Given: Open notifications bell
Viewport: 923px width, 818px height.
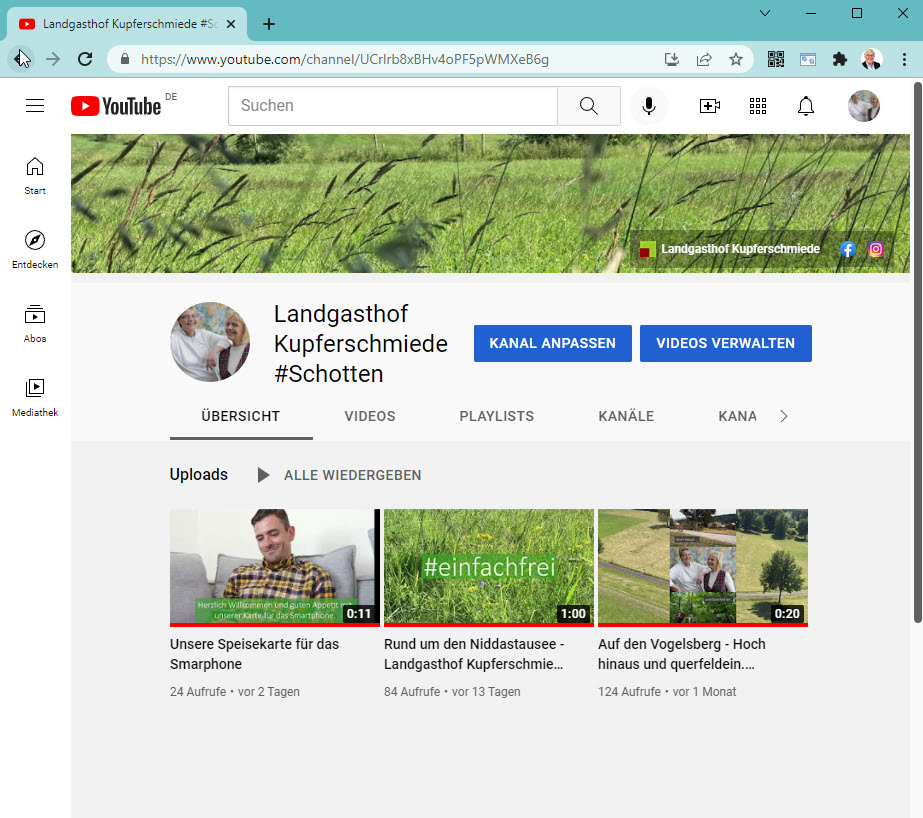Looking at the screenshot, I should (x=805, y=106).
